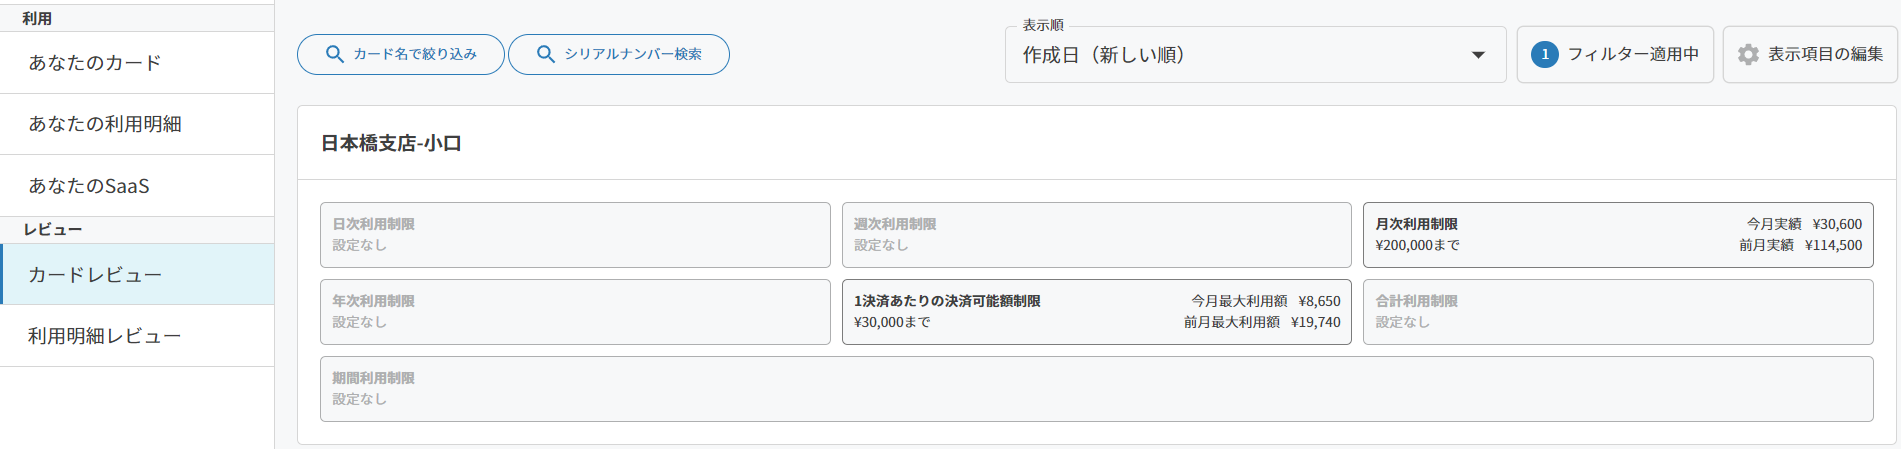1901x449 pixels.
Task: Click the gear icon for 表示項目の編集
Action: (x=1748, y=55)
